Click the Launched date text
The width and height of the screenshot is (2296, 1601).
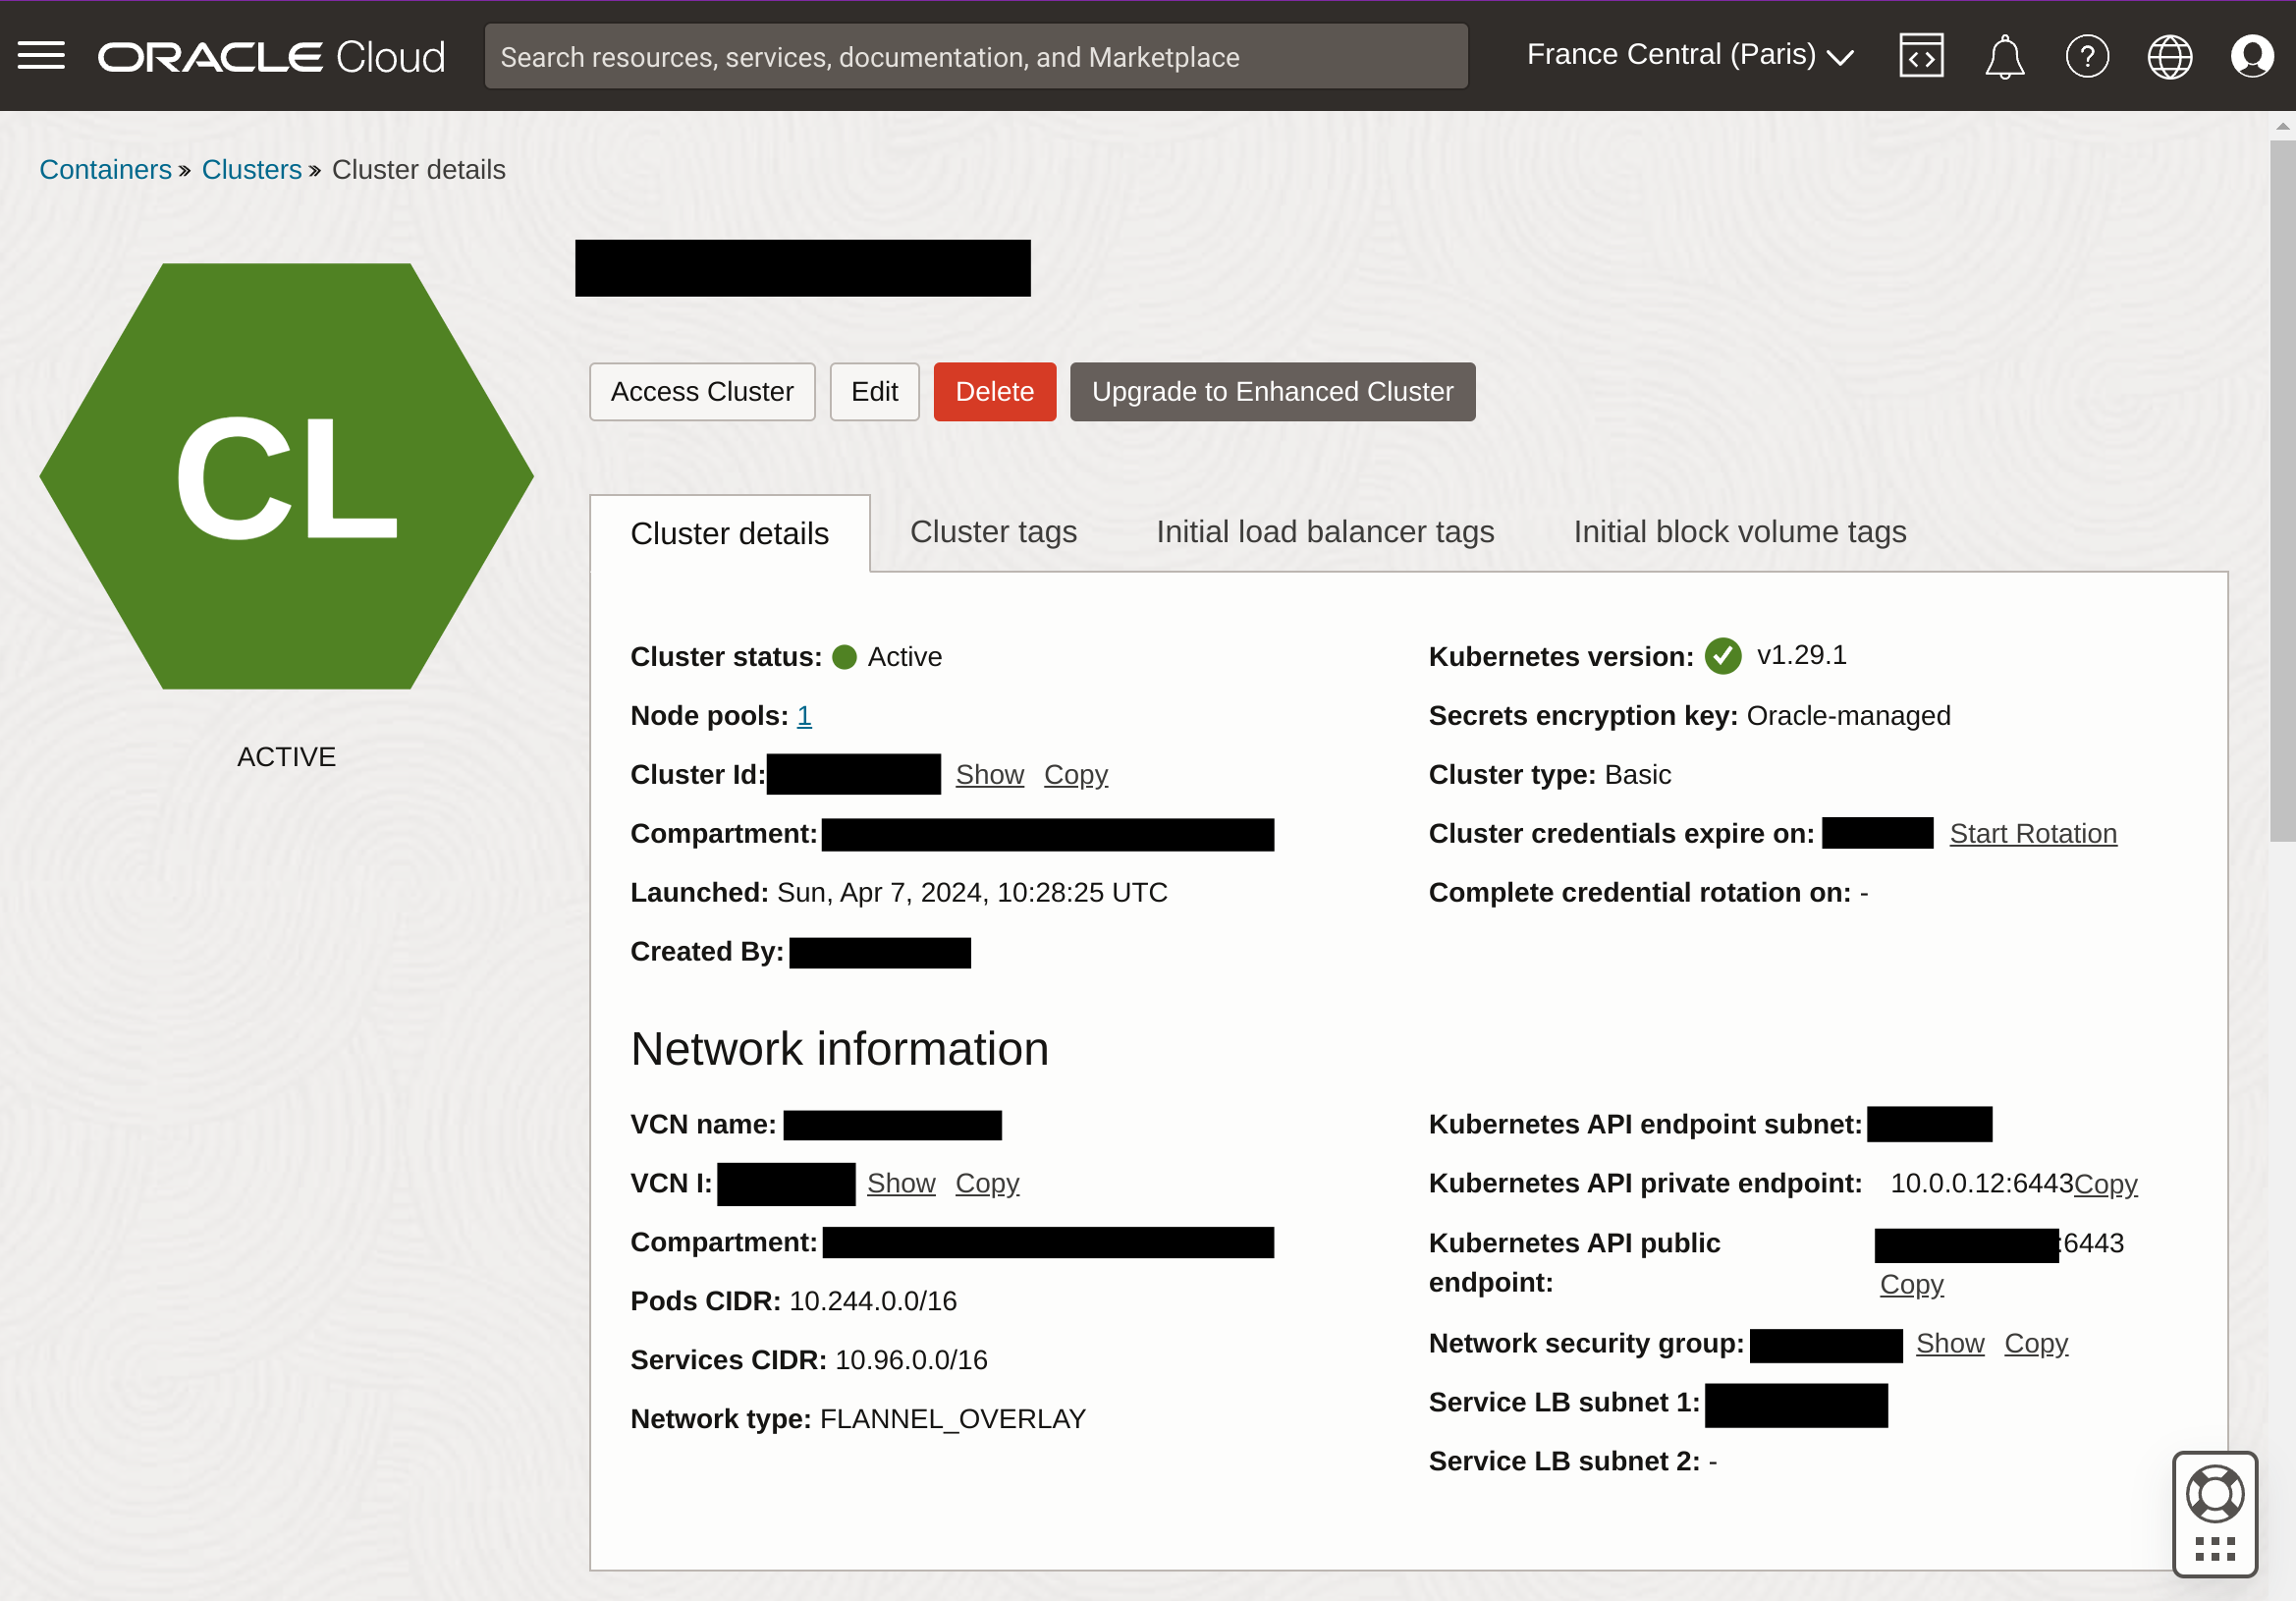pyautogui.click(x=971, y=892)
